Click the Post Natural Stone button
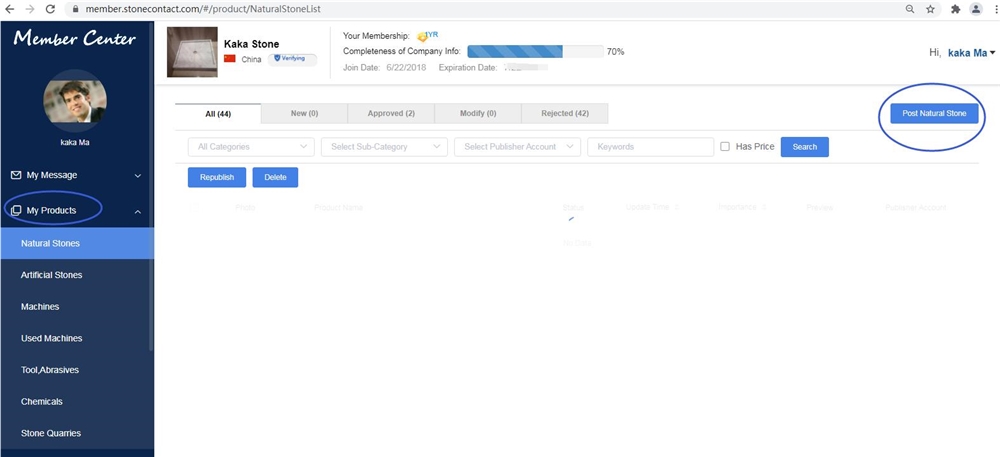The width and height of the screenshot is (1000, 457). [x=934, y=113]
